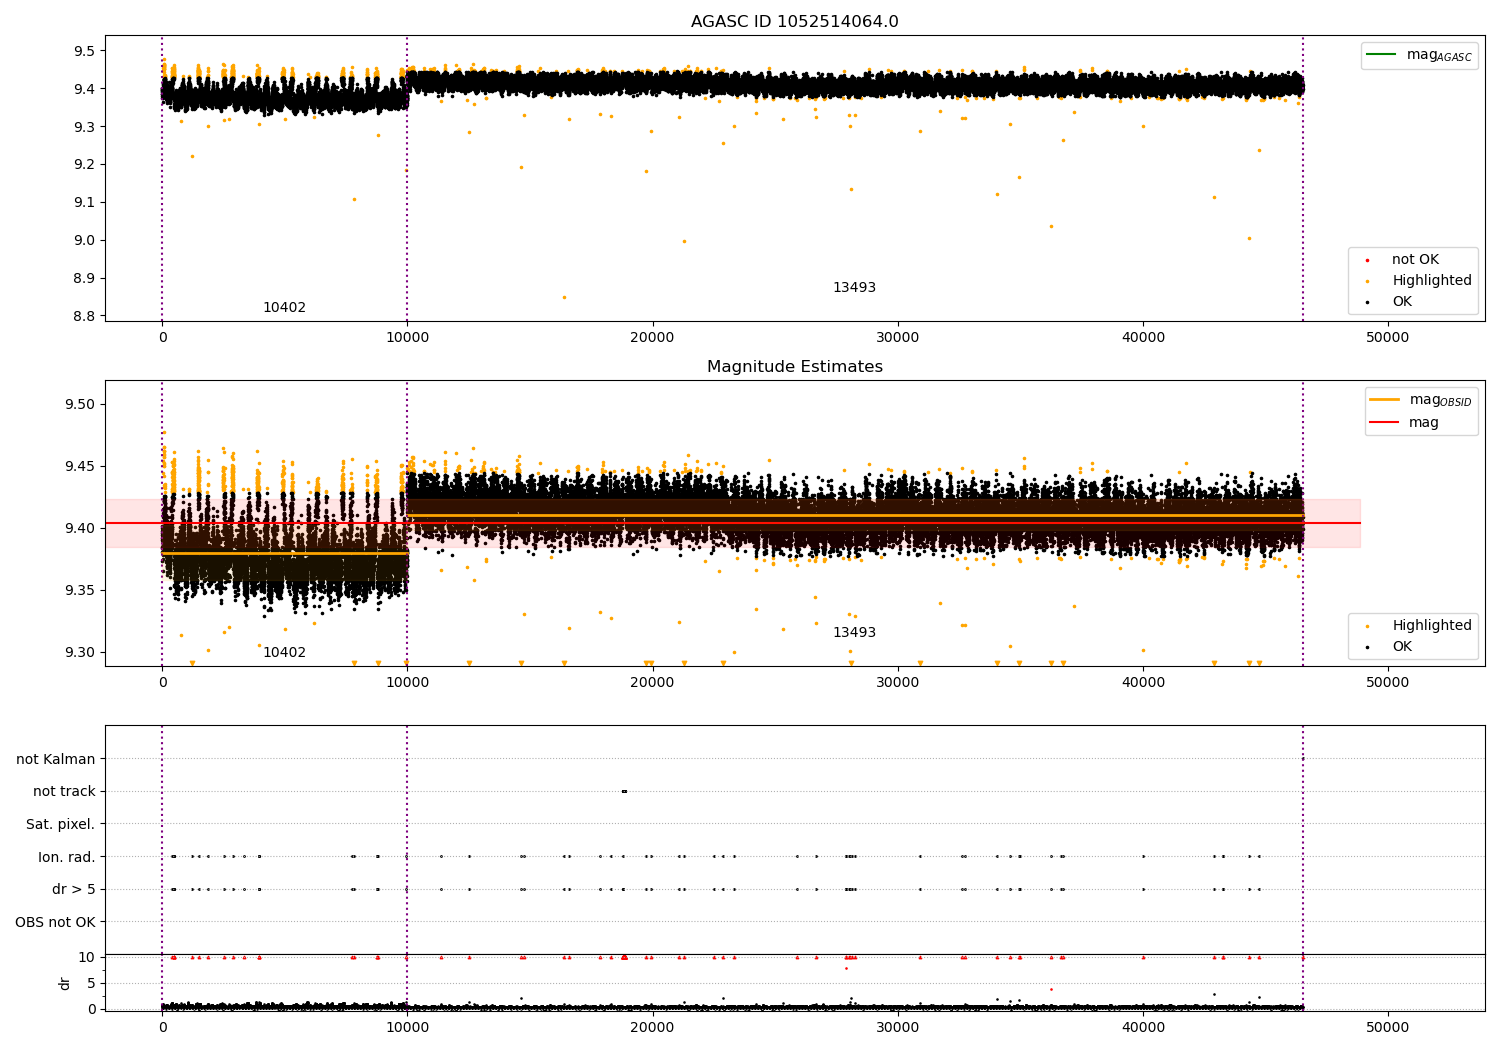Click the black "not track" marker near 19000
Viewport: 1500px width, 1050px height.
click(624, 792)
